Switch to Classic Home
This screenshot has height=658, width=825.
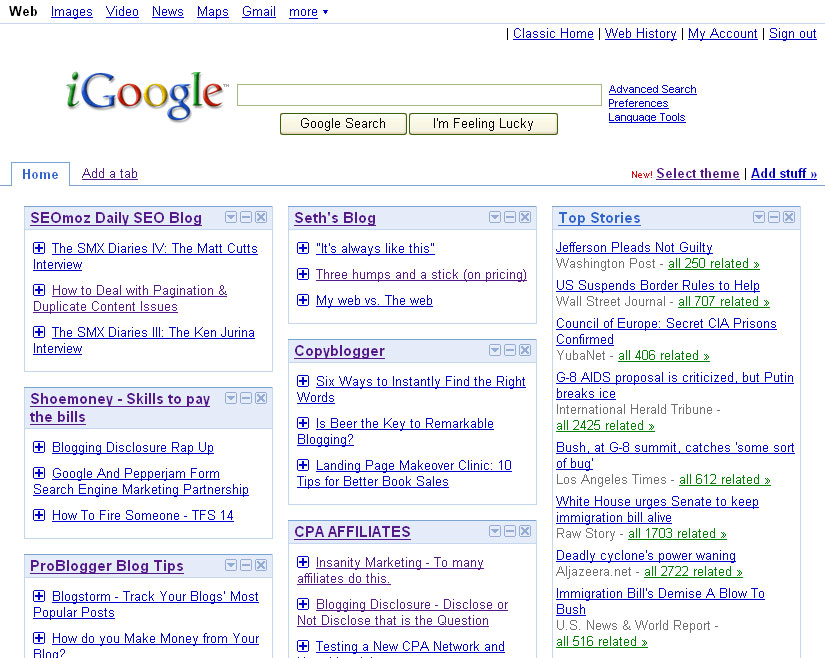coord(554,34)
